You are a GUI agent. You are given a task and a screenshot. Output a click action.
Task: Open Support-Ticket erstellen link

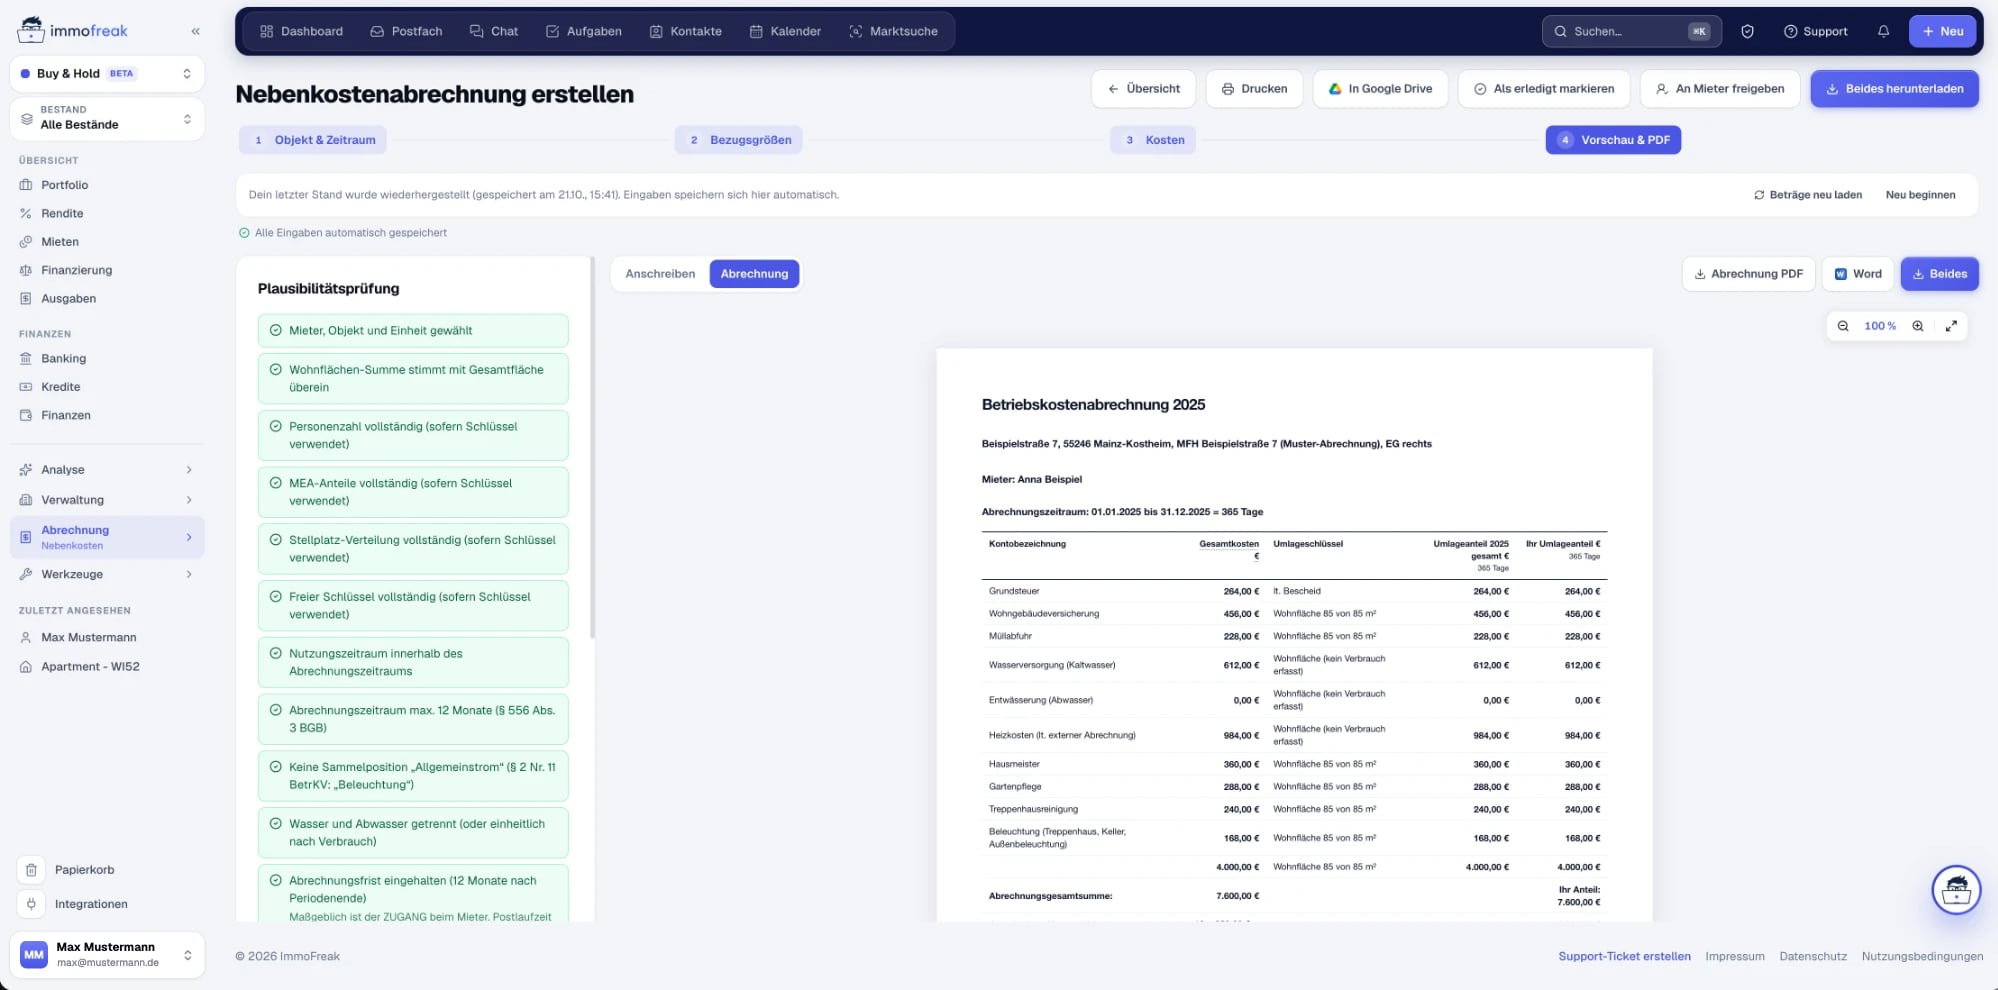tap(1624, 957)
